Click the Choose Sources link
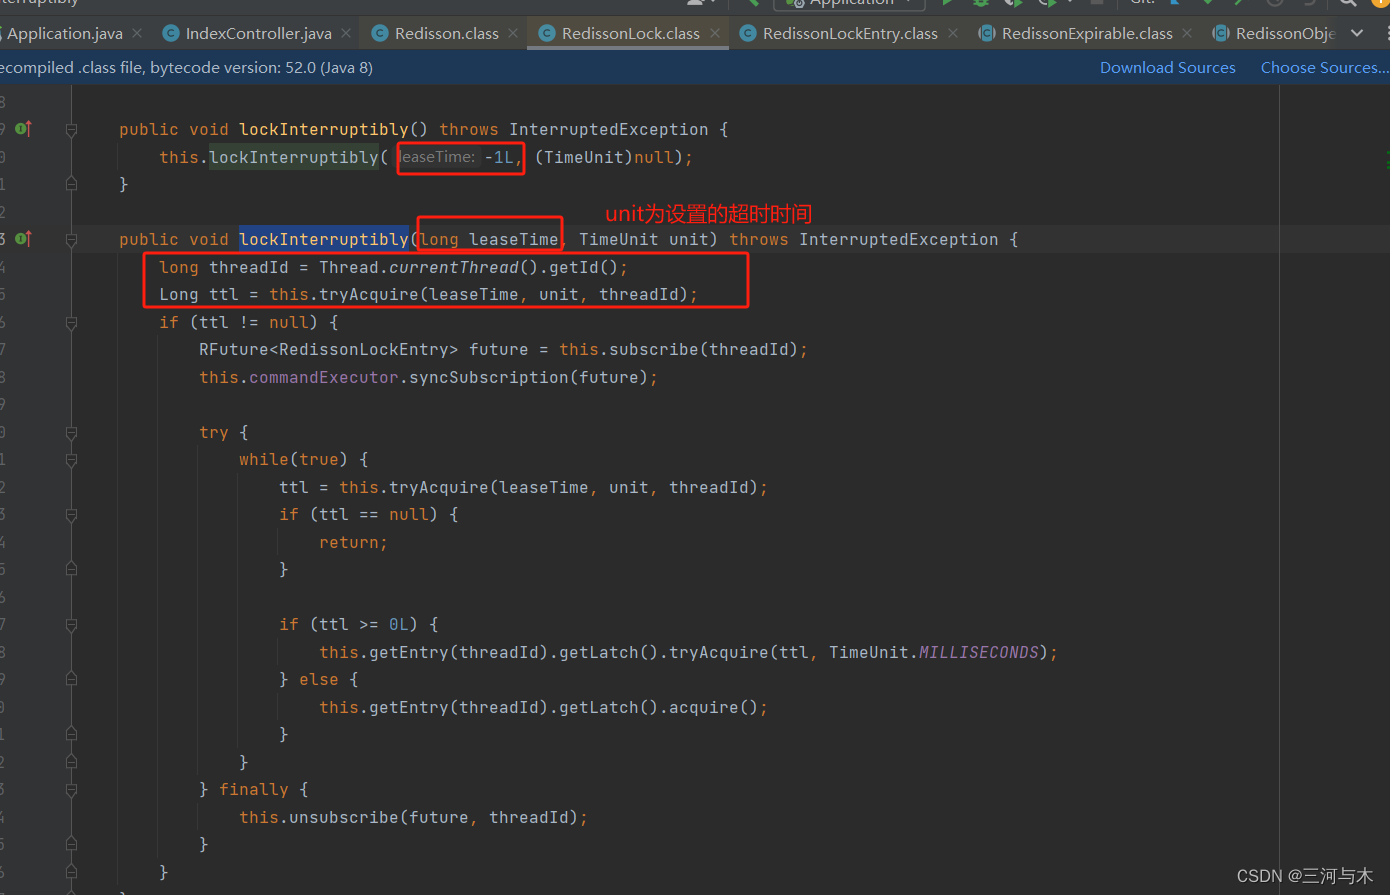 tap(1324, 68)
